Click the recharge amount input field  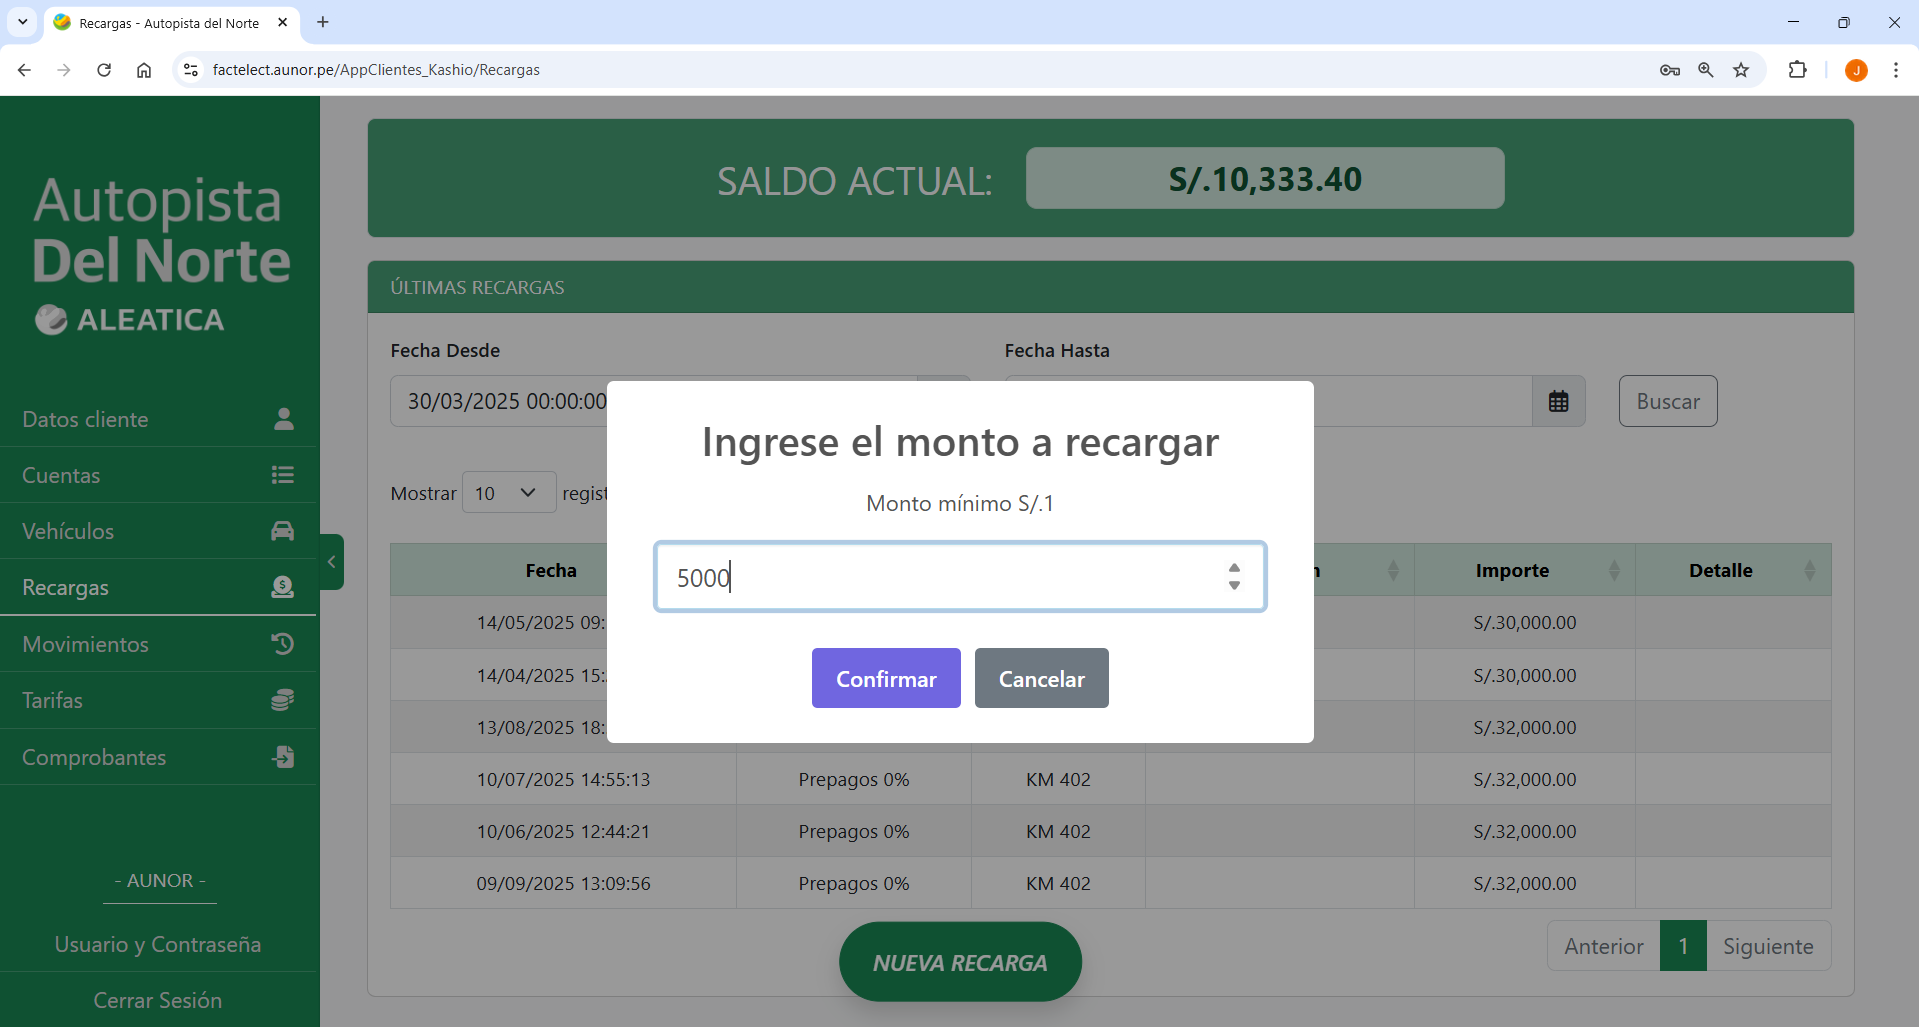pos(940,577)
